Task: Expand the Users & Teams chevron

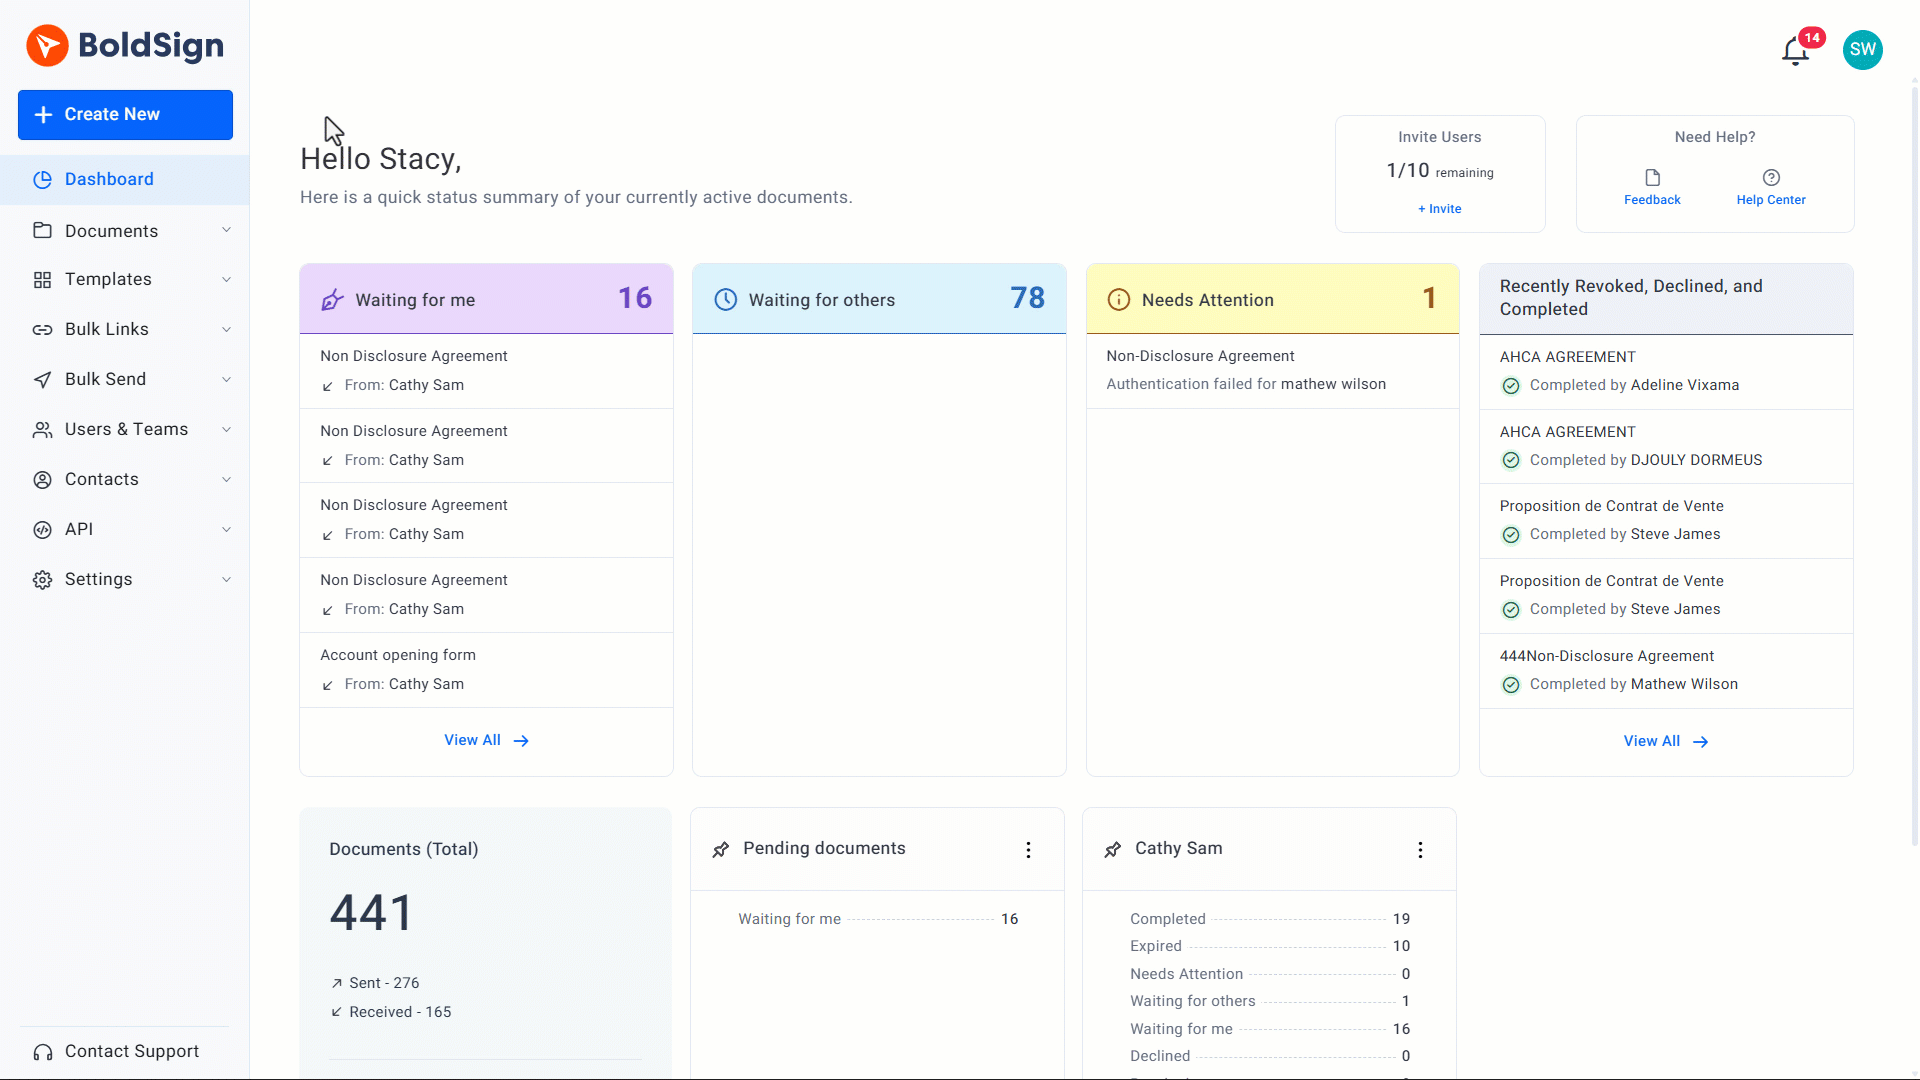Action: point(227,430)
